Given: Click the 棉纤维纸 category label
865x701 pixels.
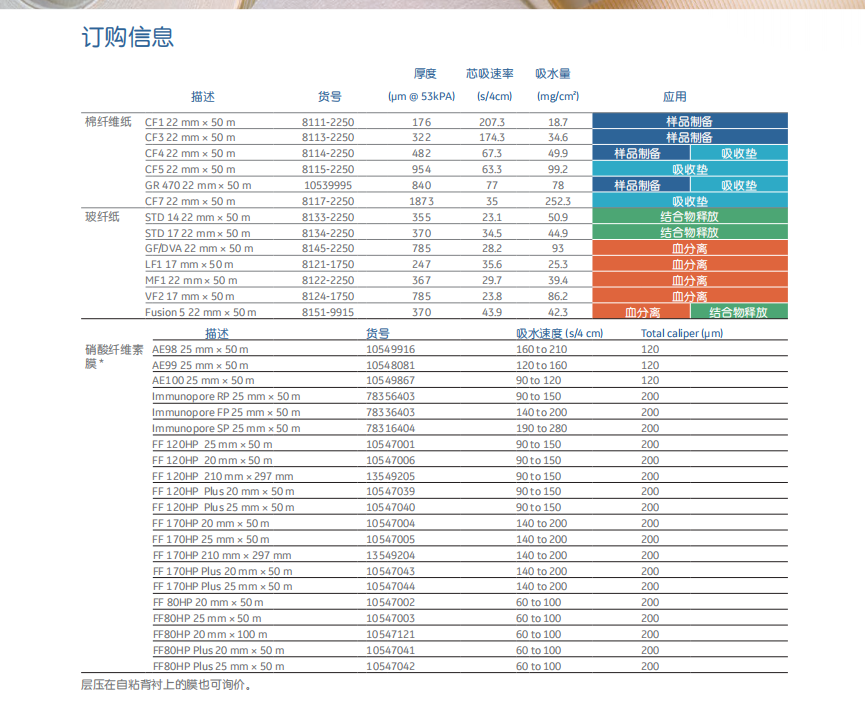Looking at the screenshot, I should click(108, 122).
